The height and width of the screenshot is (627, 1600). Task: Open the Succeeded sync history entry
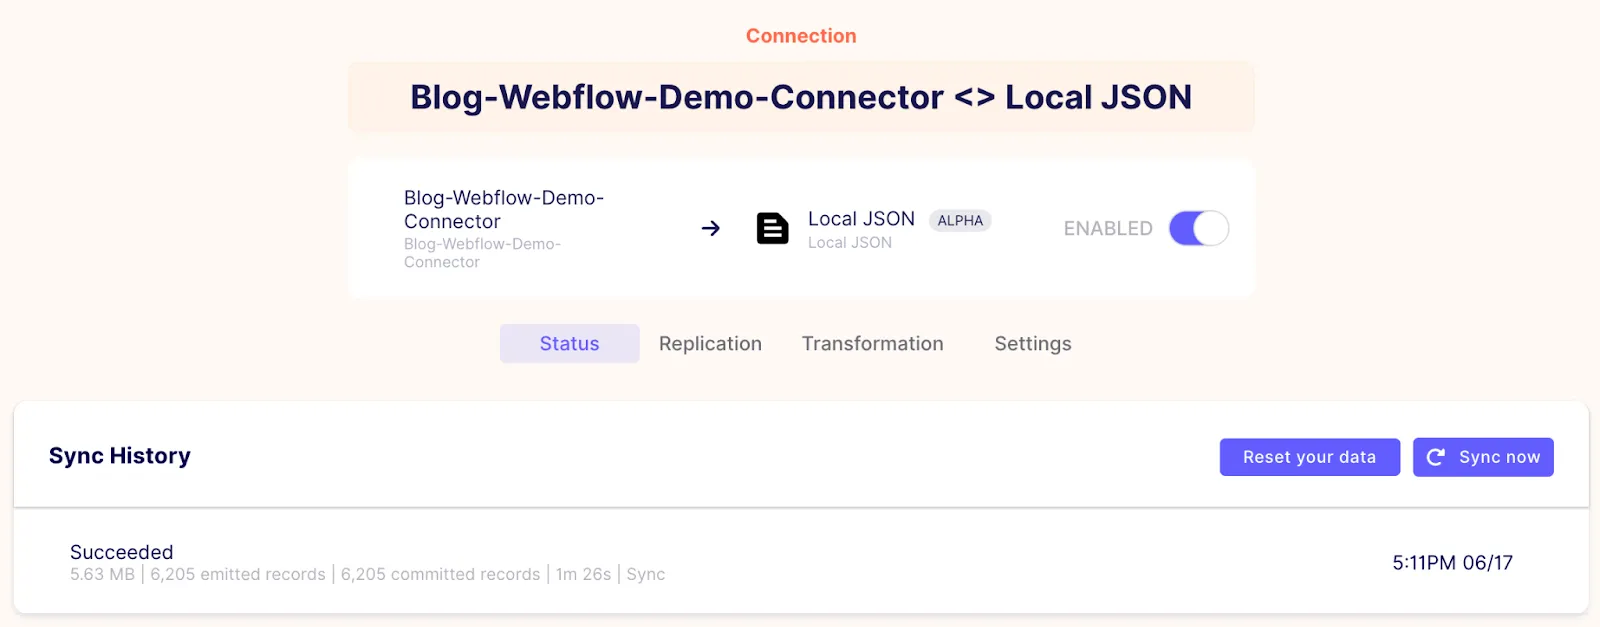tap(801, 562)
